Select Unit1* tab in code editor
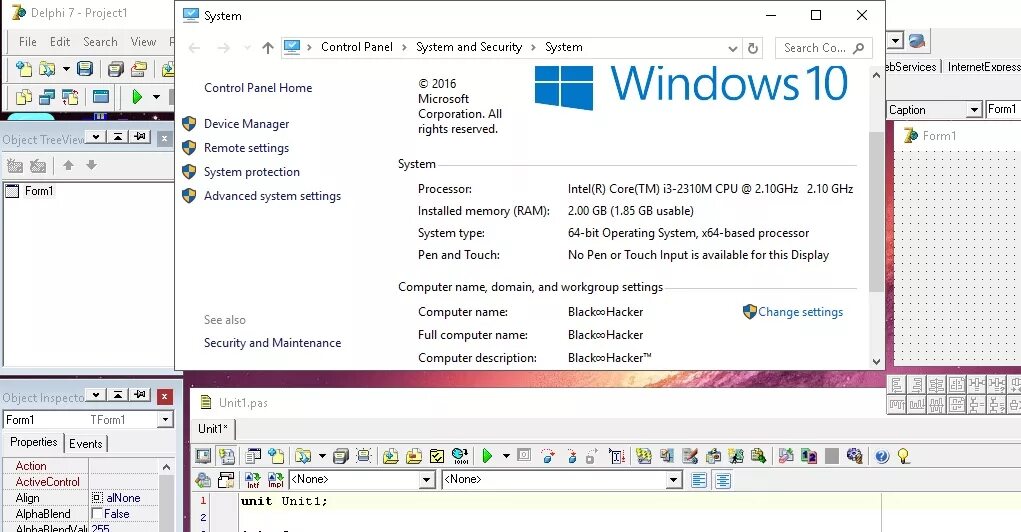Viewport: 1021px width, 532px height. click(x=214, y=428)
